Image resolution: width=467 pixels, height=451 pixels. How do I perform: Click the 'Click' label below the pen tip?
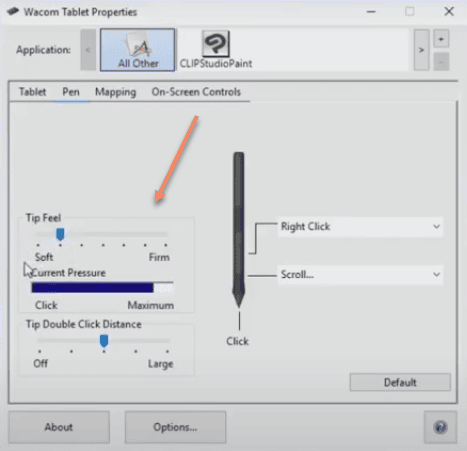click(237, 341)
